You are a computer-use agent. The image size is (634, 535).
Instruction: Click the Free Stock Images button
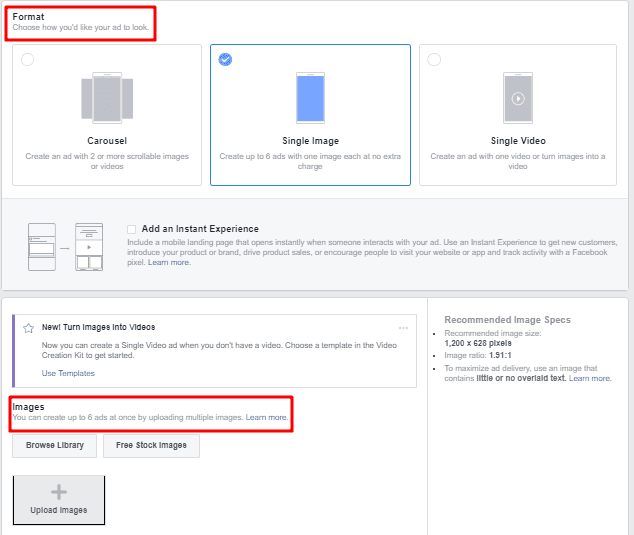151,445
